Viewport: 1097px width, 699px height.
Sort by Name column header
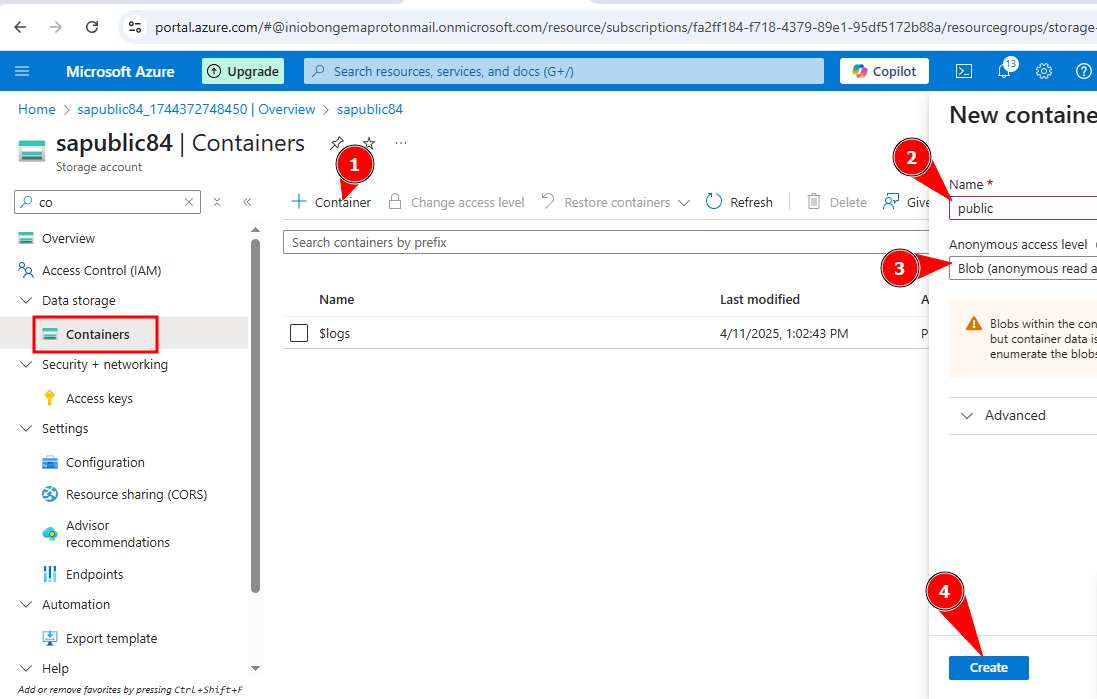coord(337,299)
